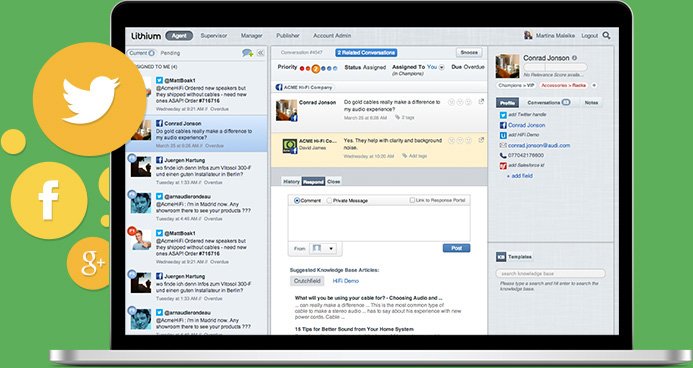The image size is (693, 368).
Task: Click the orange priority 2 marker
Action: point(316,68)
